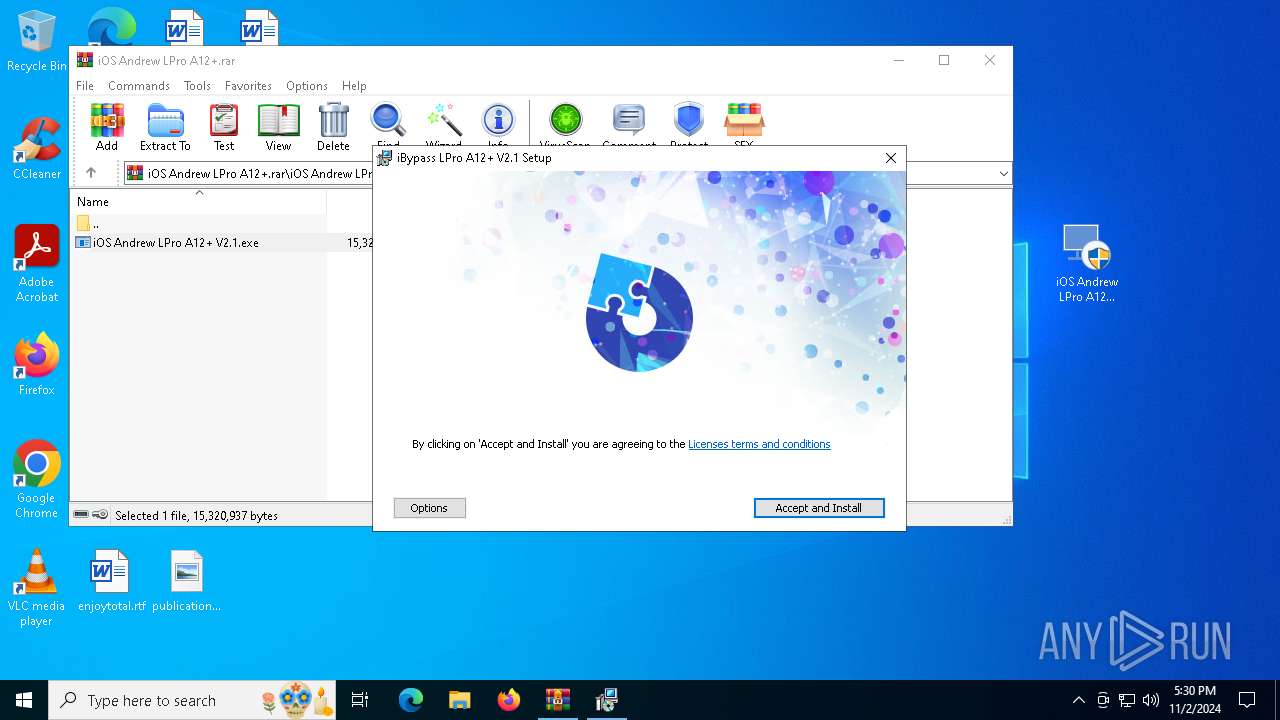The height and width of the screenshot is (720, 1280).
Task: Open the View toolbar icon in WinRAR
Action: 278,127
